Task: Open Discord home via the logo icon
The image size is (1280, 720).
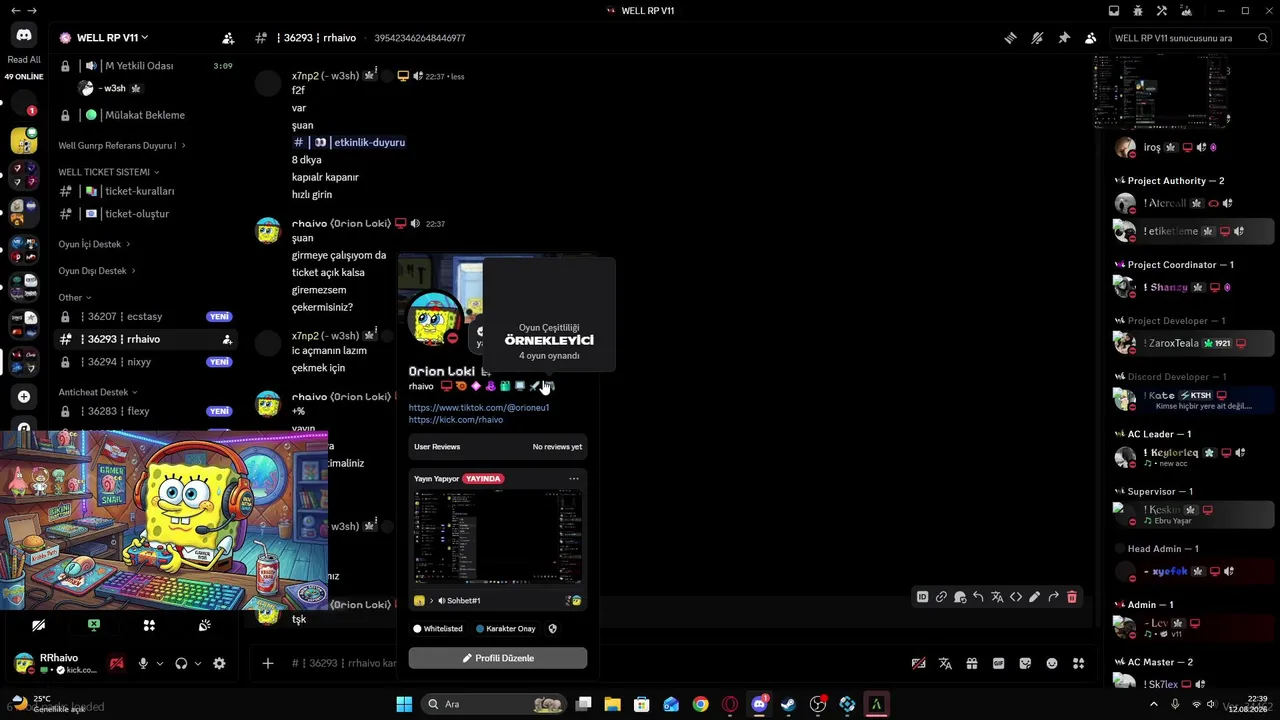Action: [24, 35]
